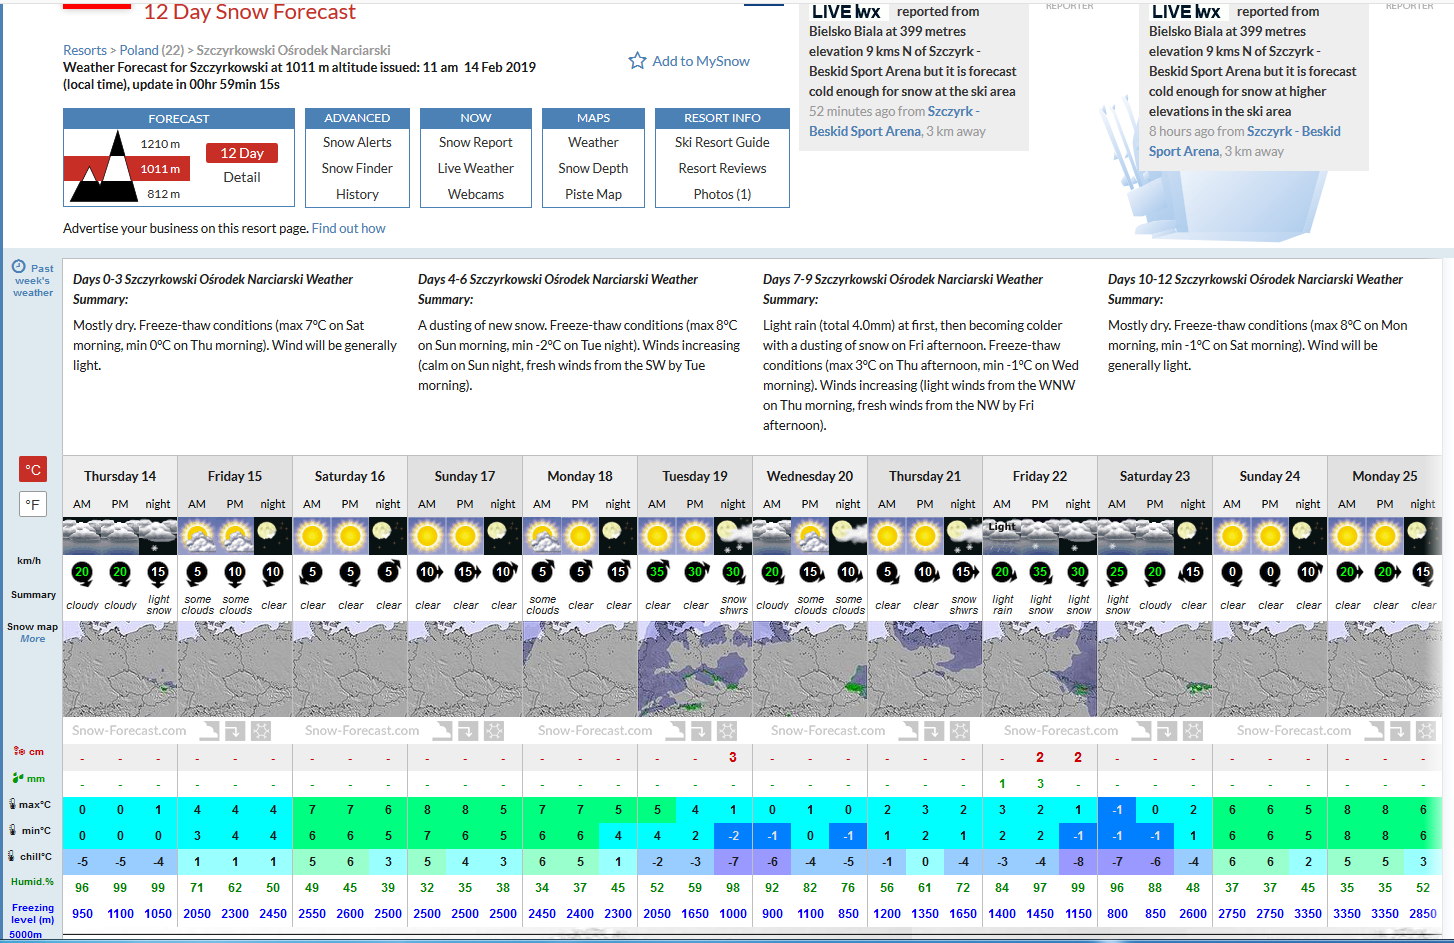
Task: Open Friday 22 snow map thumbnail
Action: (x=1040, y=669)
